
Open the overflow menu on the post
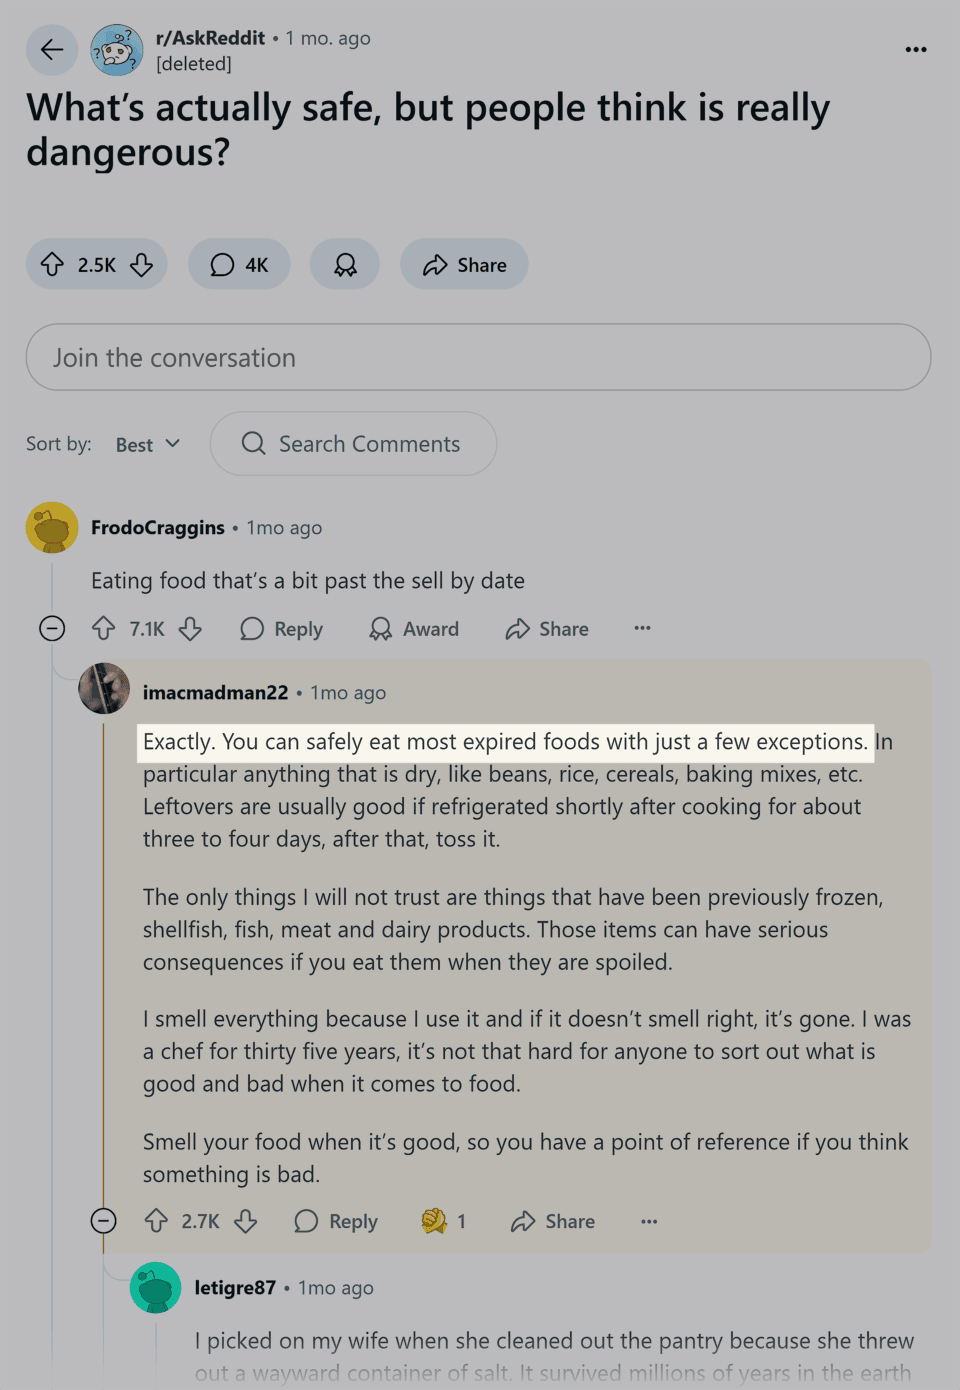pos(915,49)
